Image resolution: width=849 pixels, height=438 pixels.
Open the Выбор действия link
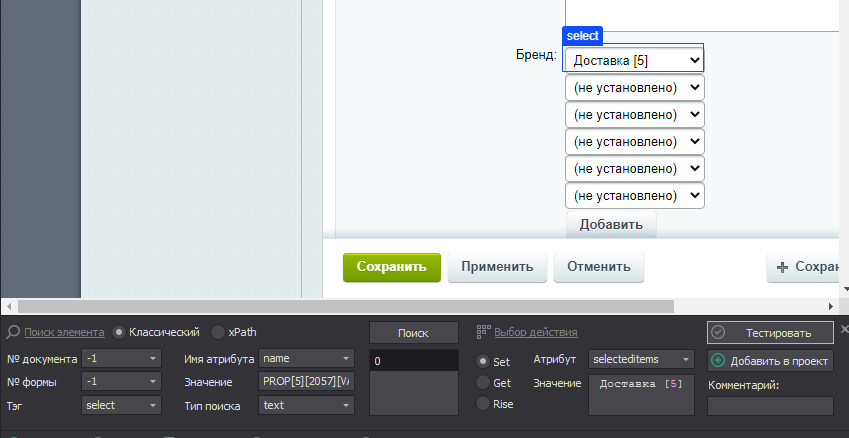(x=535, y=332)
